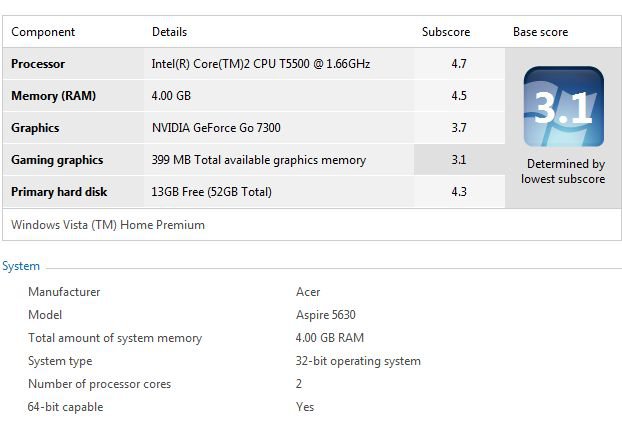Click the 3.1 base score badge icon
Image resolution: width=622 pixels, height=425 pixels.
[564, 107]
